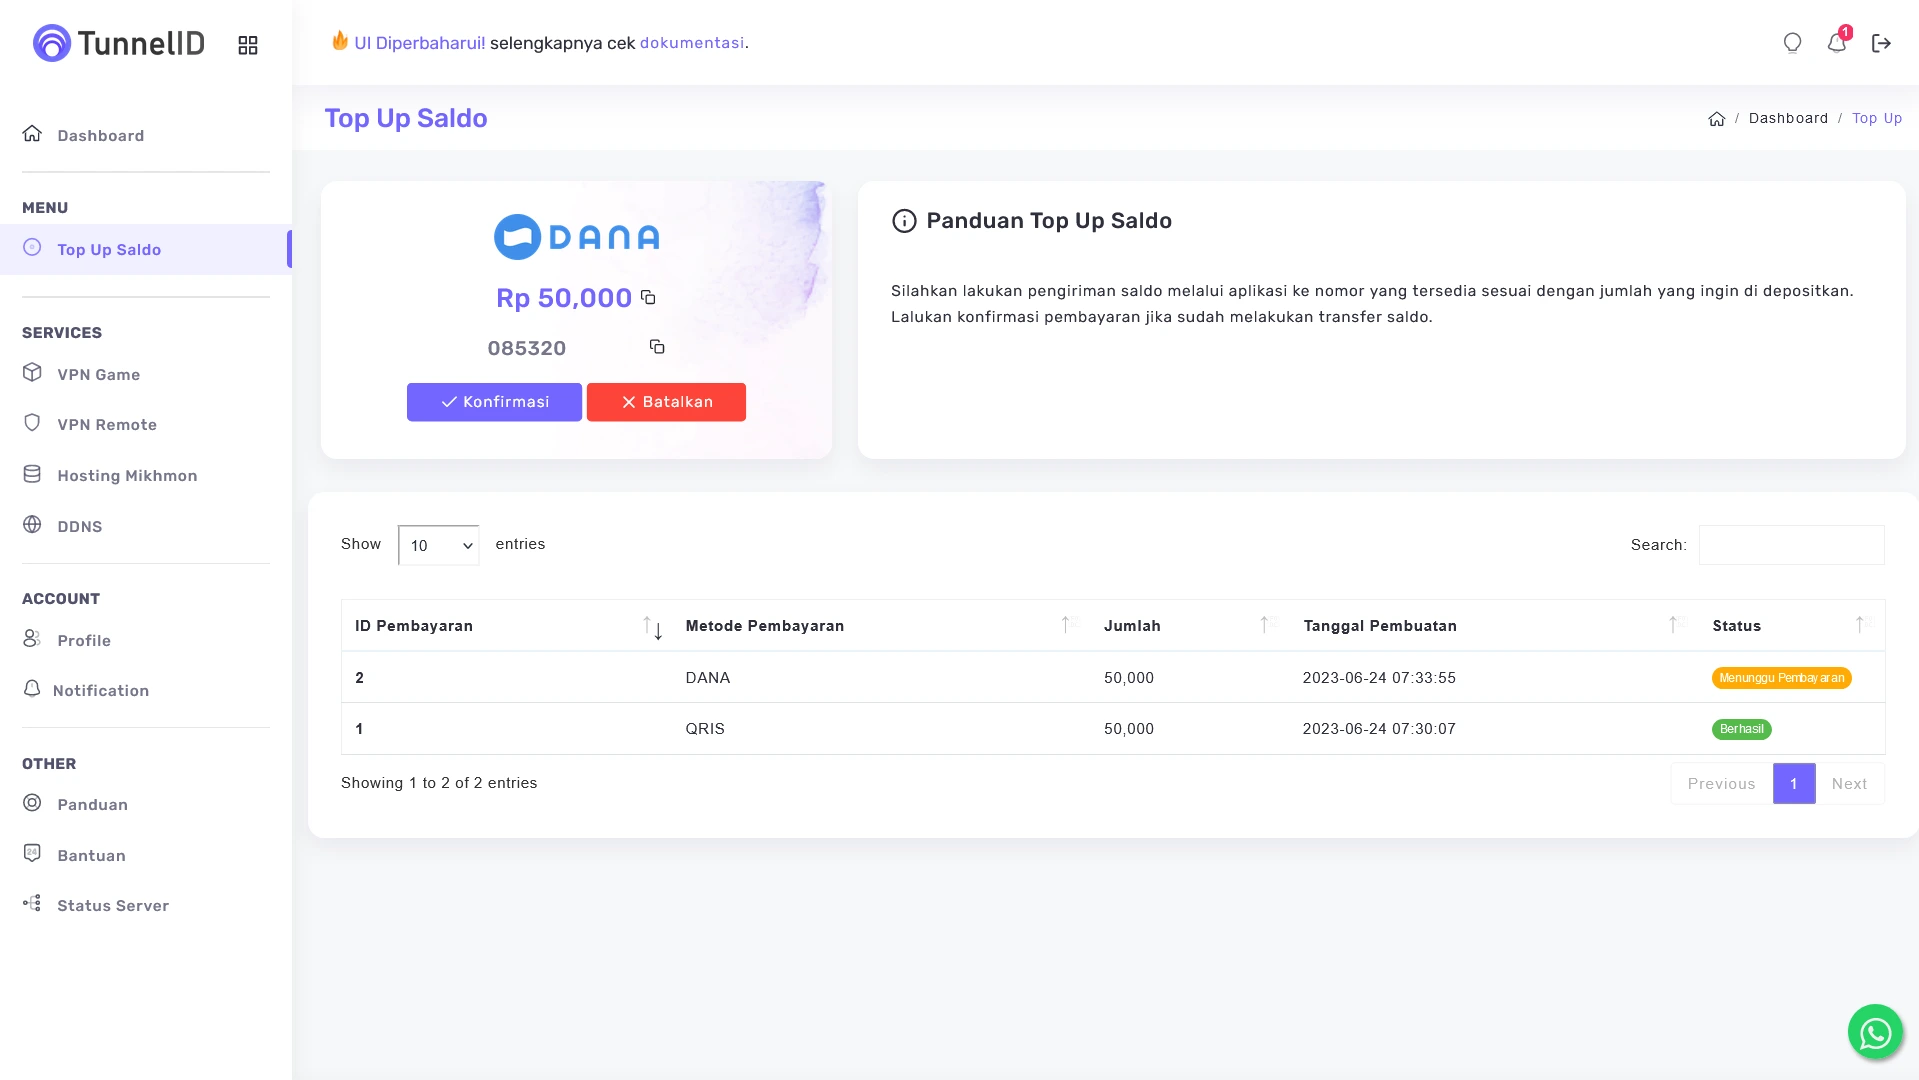The width and height of the screenshot is (1919, 1080).
Task: Open the notification bell
Action: [x=1837, y=43]
